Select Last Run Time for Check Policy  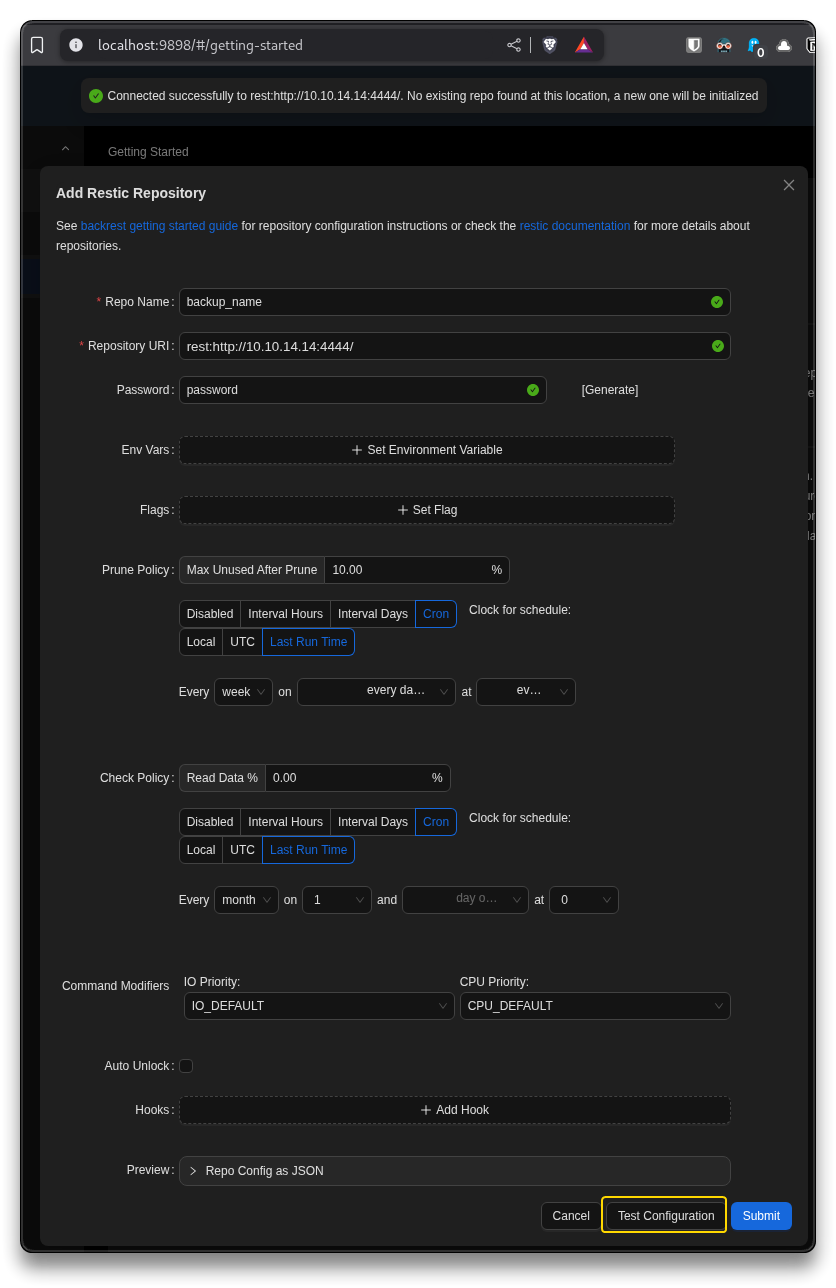(x=309, y=850)
